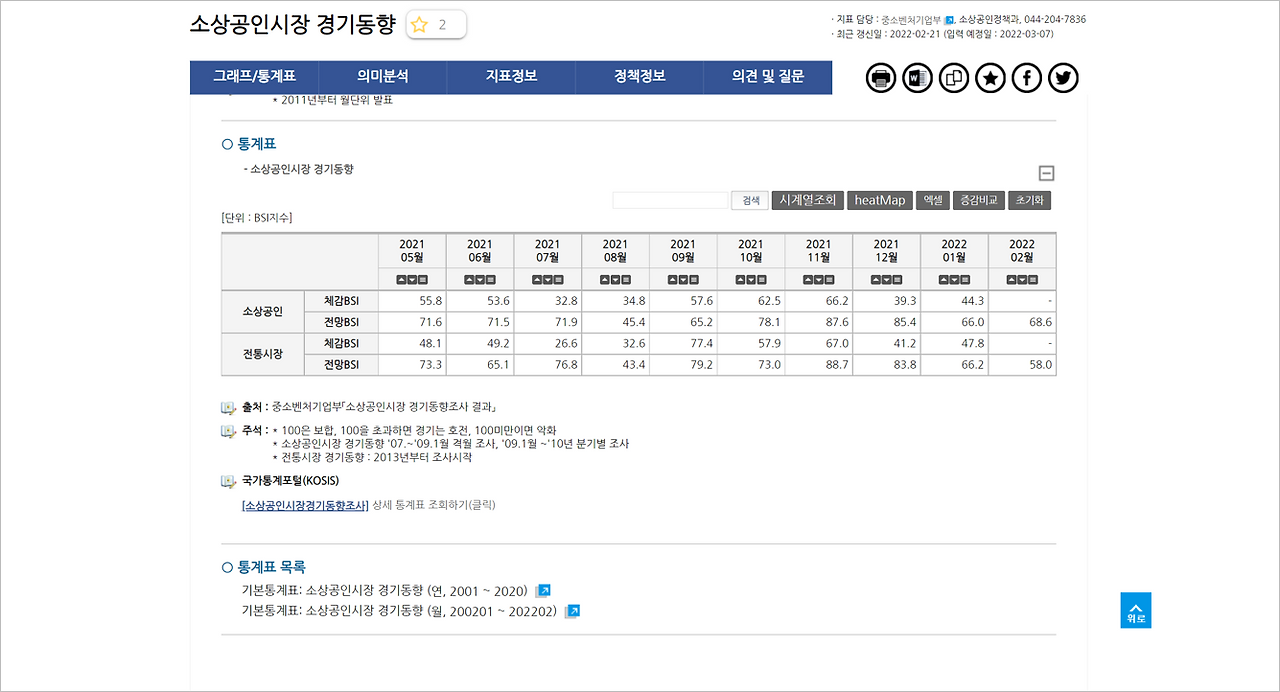Click the page title 소상공인시장 경기동향

tap(293, 25)
